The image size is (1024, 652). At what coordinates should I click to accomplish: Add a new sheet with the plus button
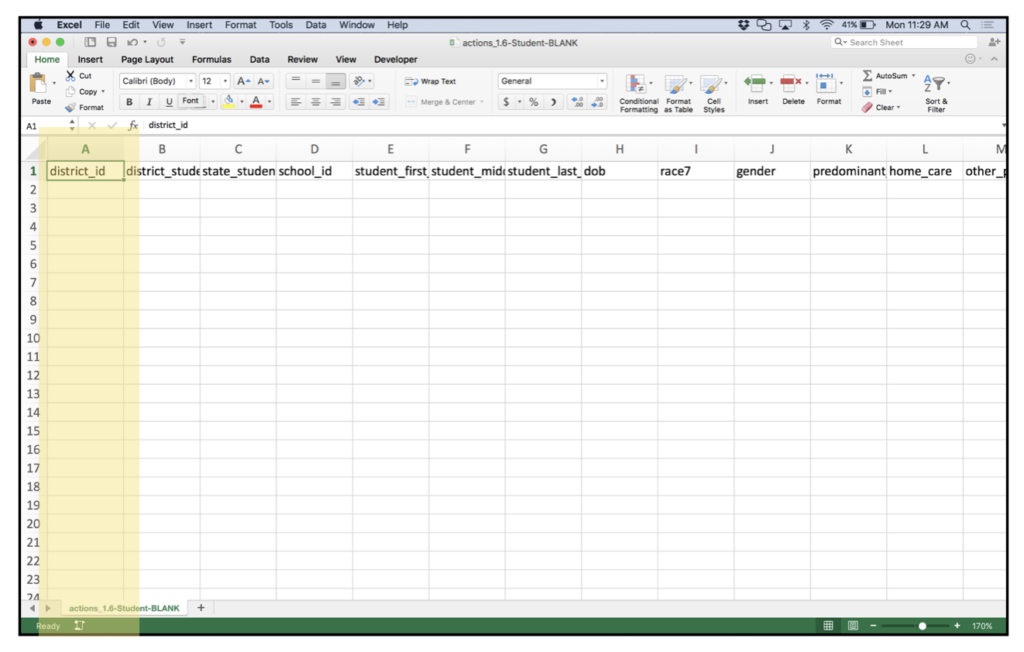(201, 608)
